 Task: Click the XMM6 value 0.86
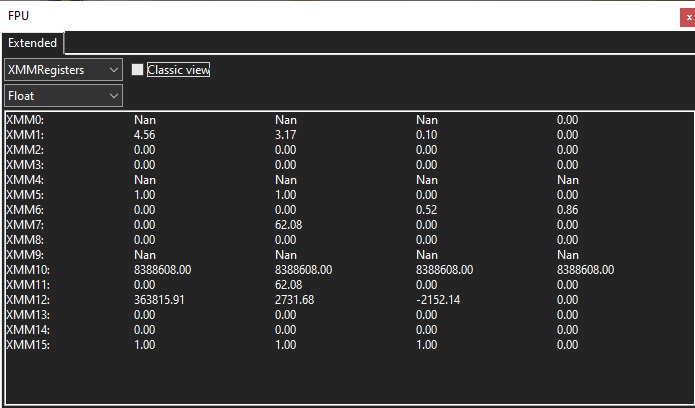[568, 210]
